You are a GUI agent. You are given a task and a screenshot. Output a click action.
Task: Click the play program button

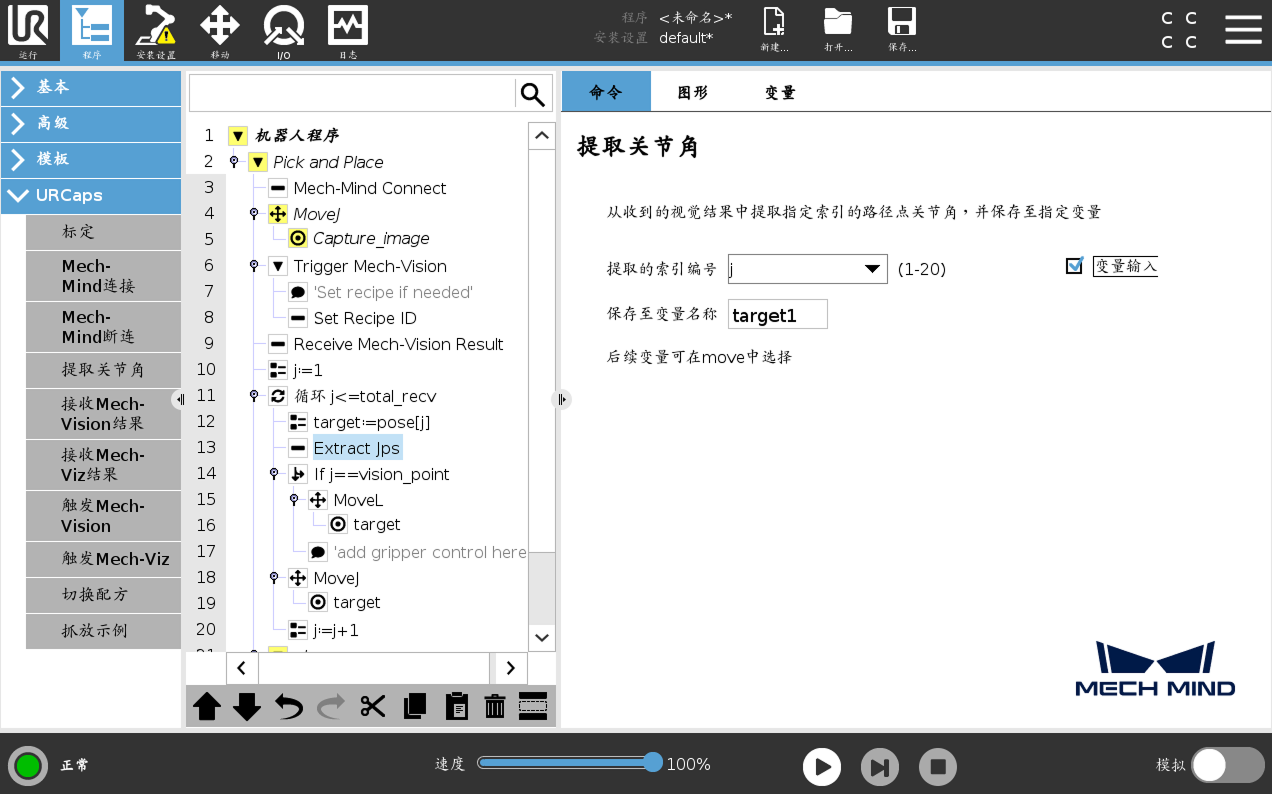[822, 767]
